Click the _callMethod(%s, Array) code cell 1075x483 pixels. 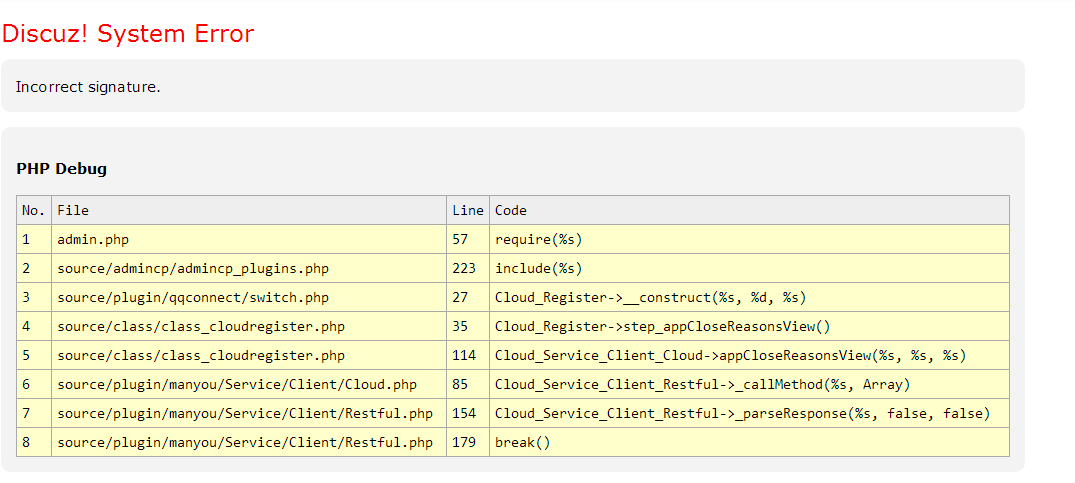(702, 384)
